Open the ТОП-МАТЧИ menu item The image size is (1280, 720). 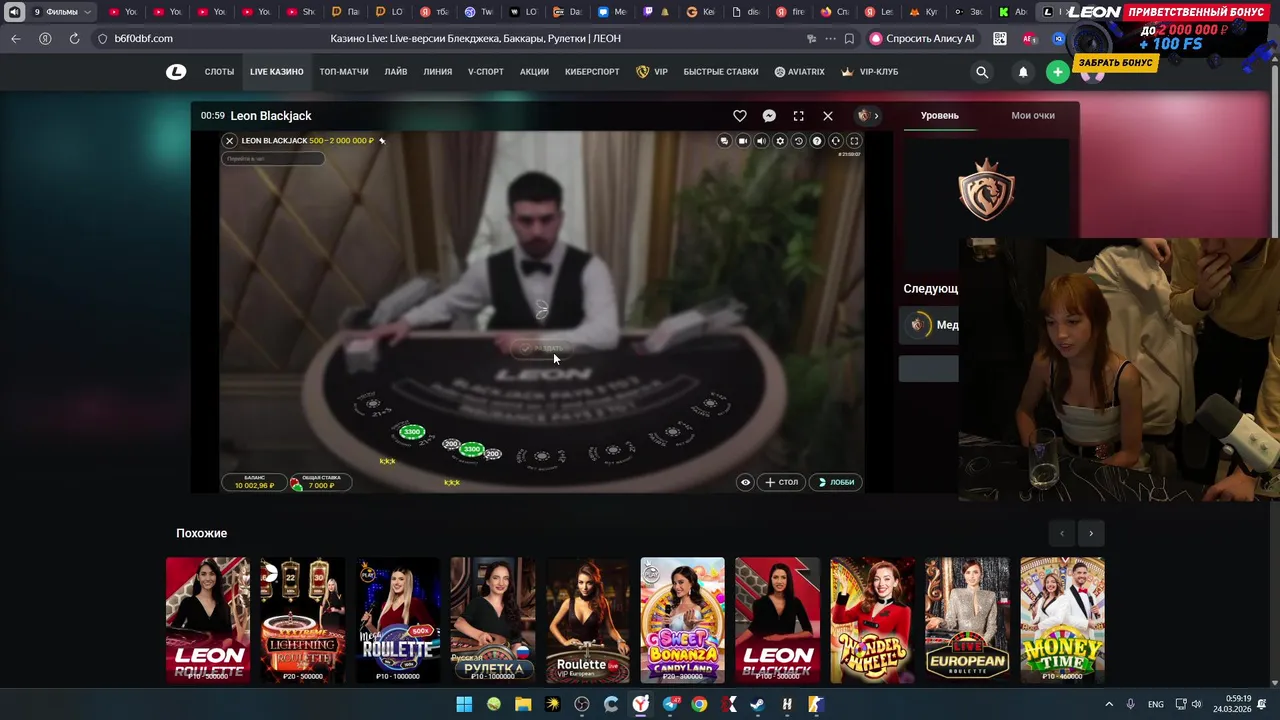(x=344, y=72)
